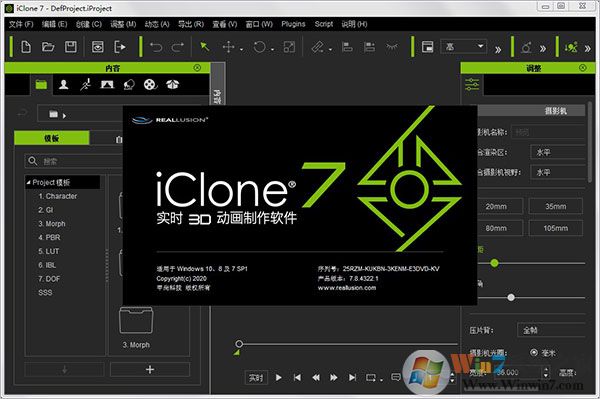Click the green lens slider handle

pos(494,263)
